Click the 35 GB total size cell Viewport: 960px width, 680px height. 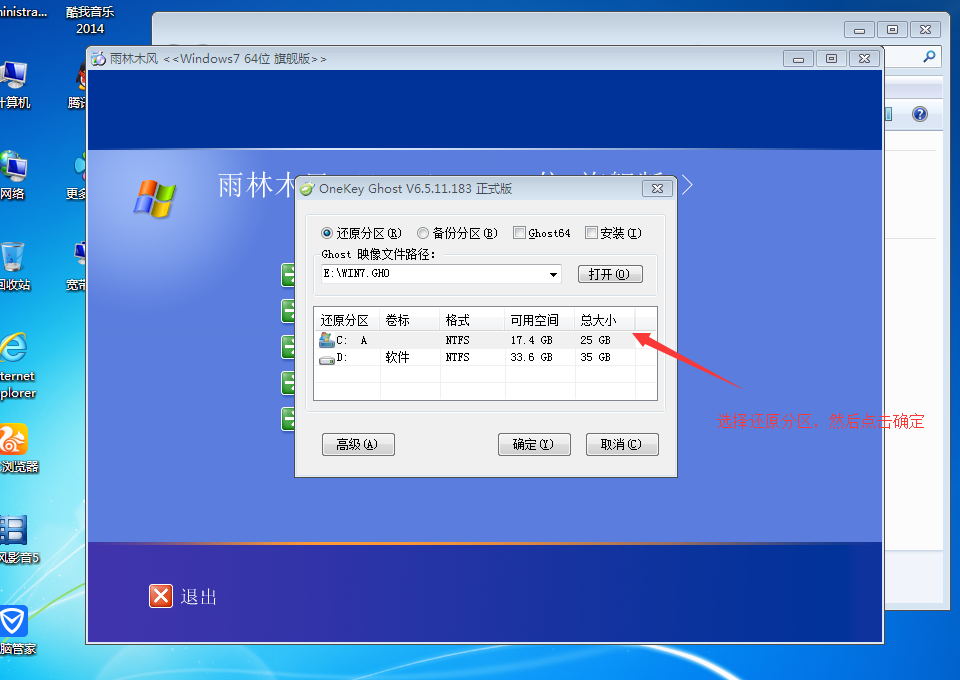(x=595, y=357)
